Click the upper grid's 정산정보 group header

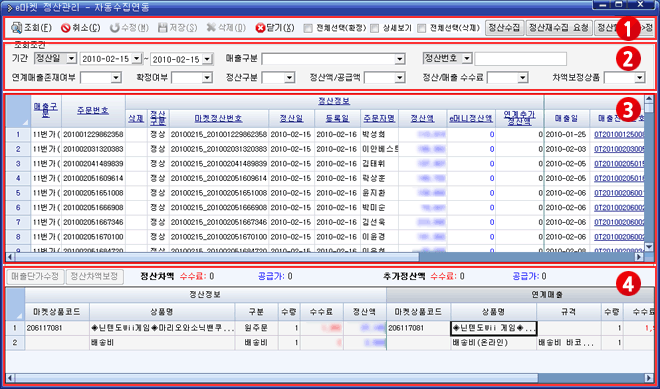334,101
